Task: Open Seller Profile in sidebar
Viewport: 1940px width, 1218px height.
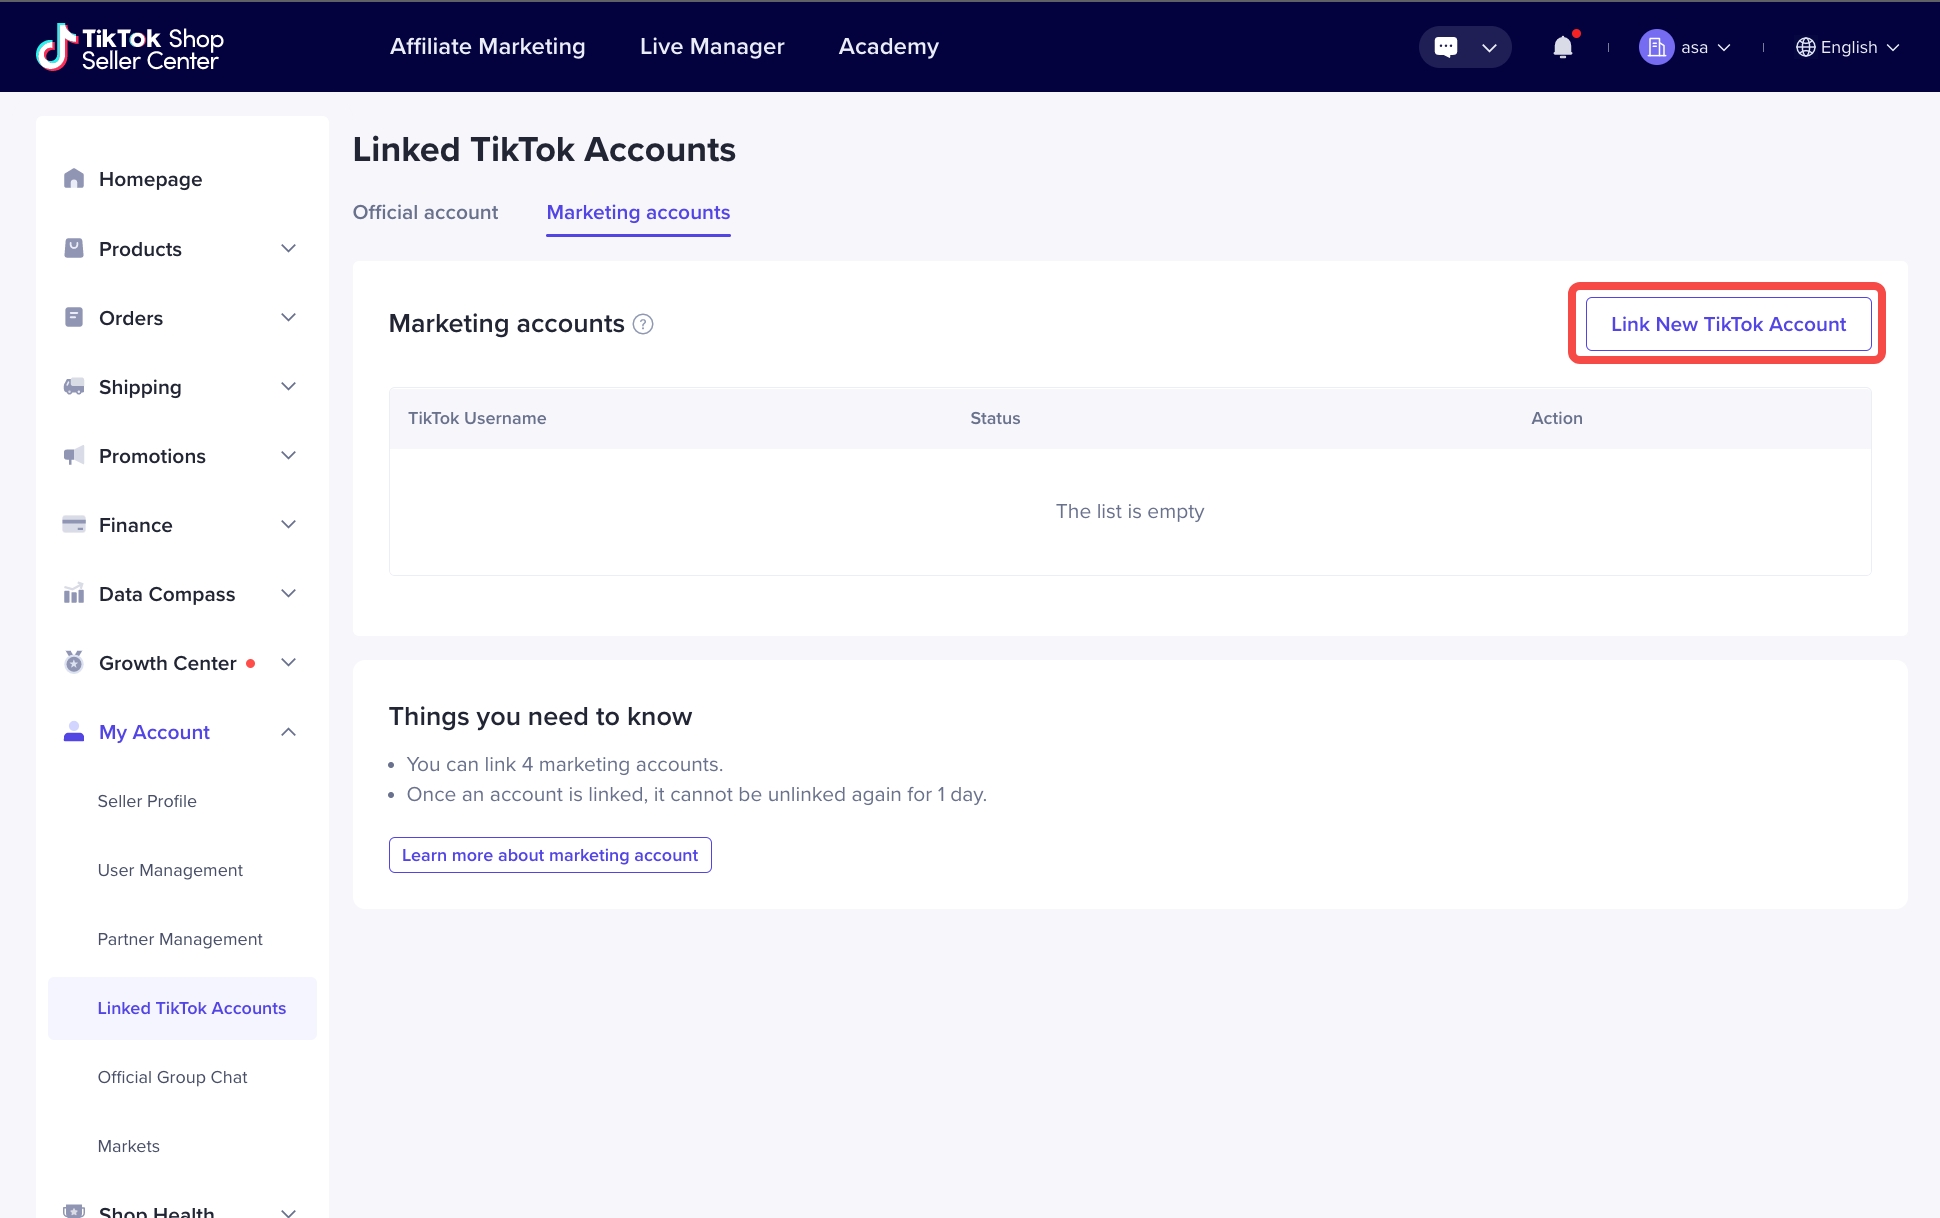Action: [147, 801]
